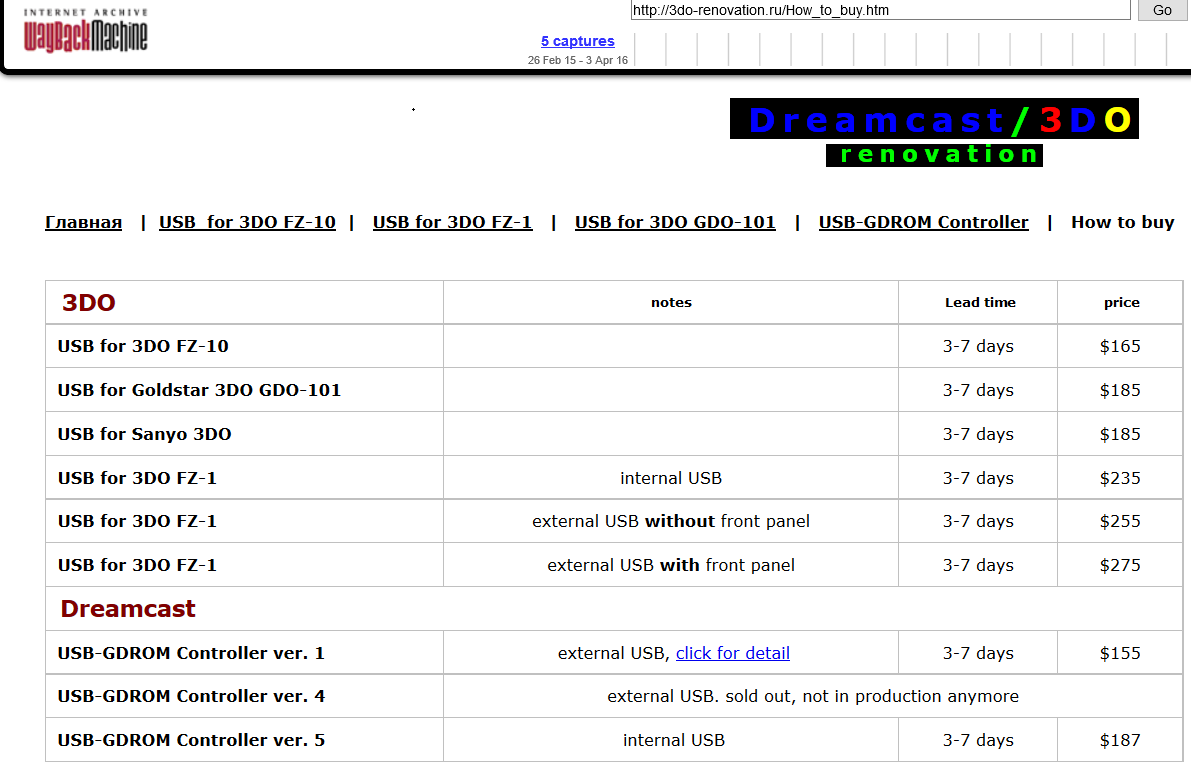Click the Wayback Machine logo
1191x768 pixels.
[86, 30]
